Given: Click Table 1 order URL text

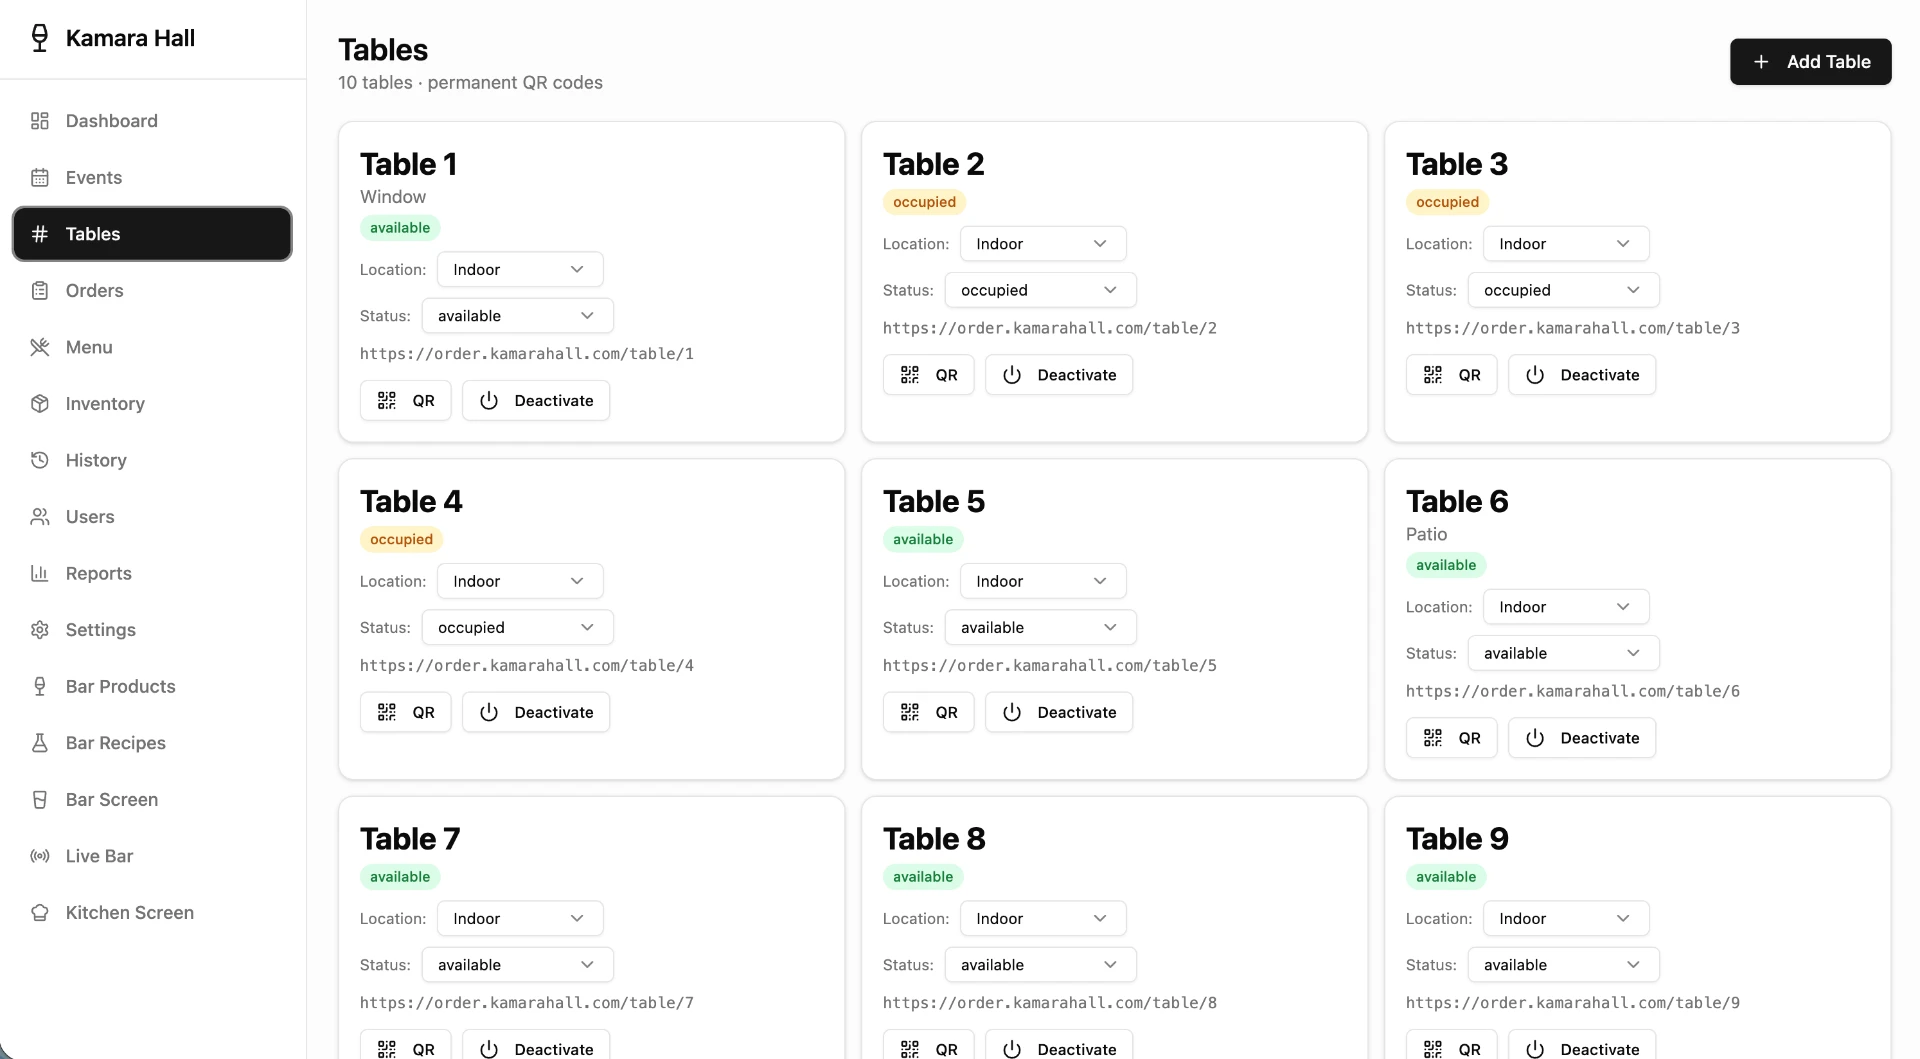Looking at the screenshot, I should pos(527,354).
